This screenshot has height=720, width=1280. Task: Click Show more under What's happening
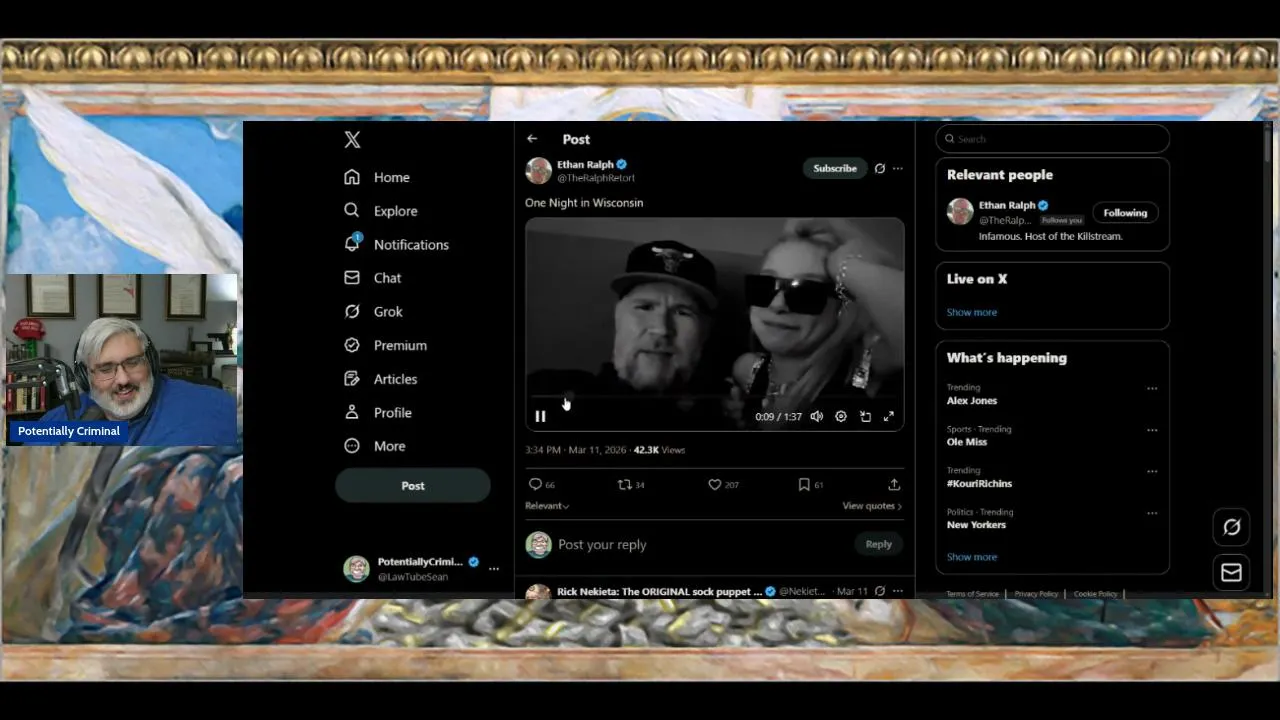(972, 557)
